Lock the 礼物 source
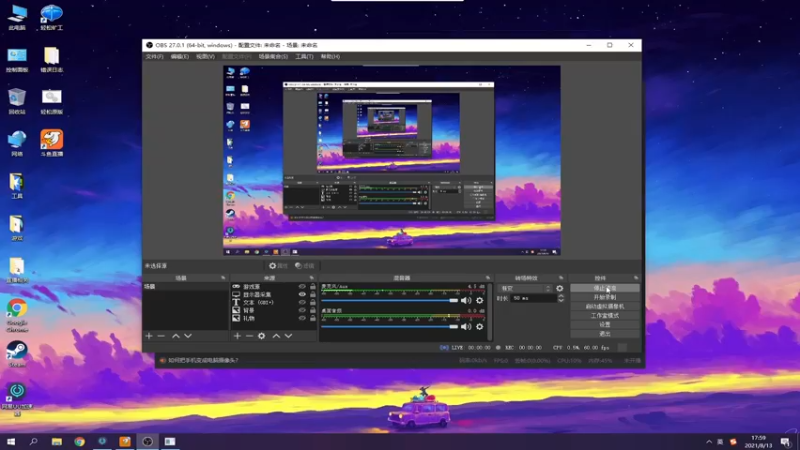This screenshot has height=450, width=800. (x=313, y=318)
